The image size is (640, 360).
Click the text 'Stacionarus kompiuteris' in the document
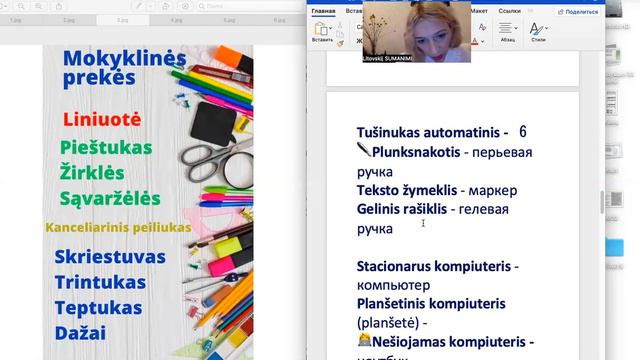coord(433,266)
